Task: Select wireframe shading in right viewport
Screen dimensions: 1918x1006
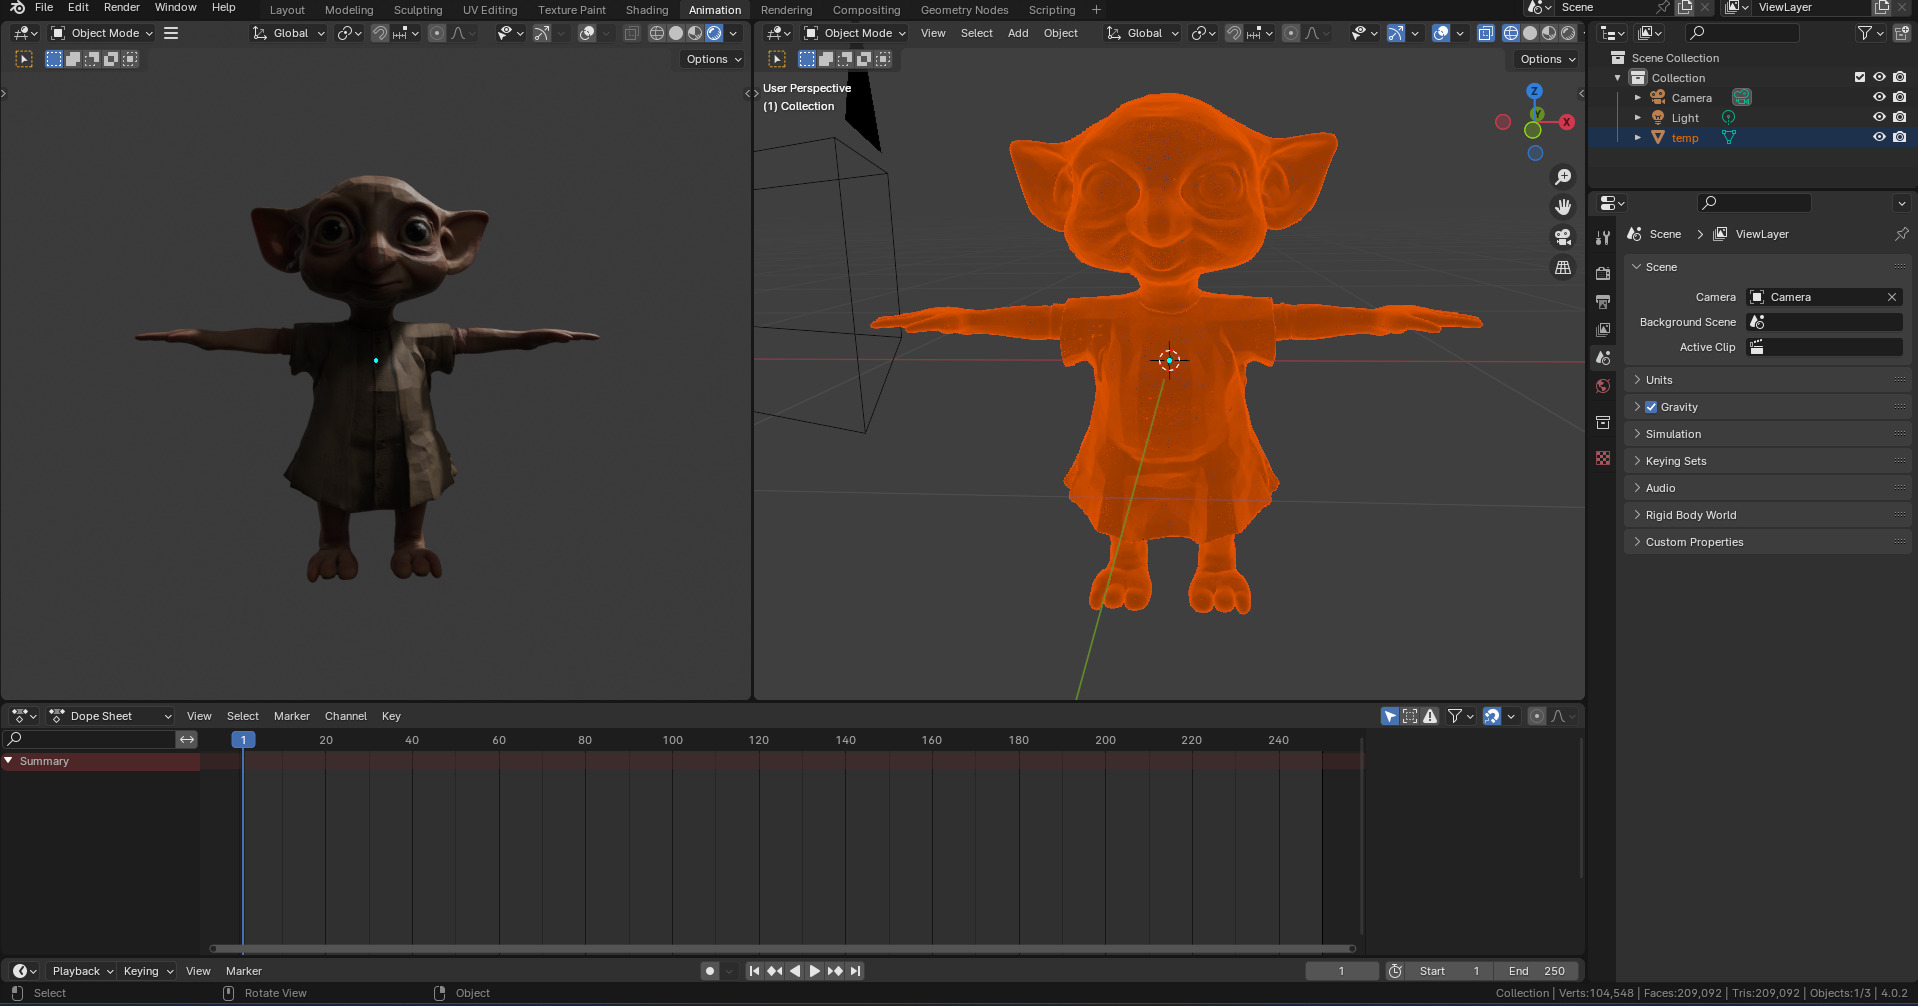Action: 1511,33
